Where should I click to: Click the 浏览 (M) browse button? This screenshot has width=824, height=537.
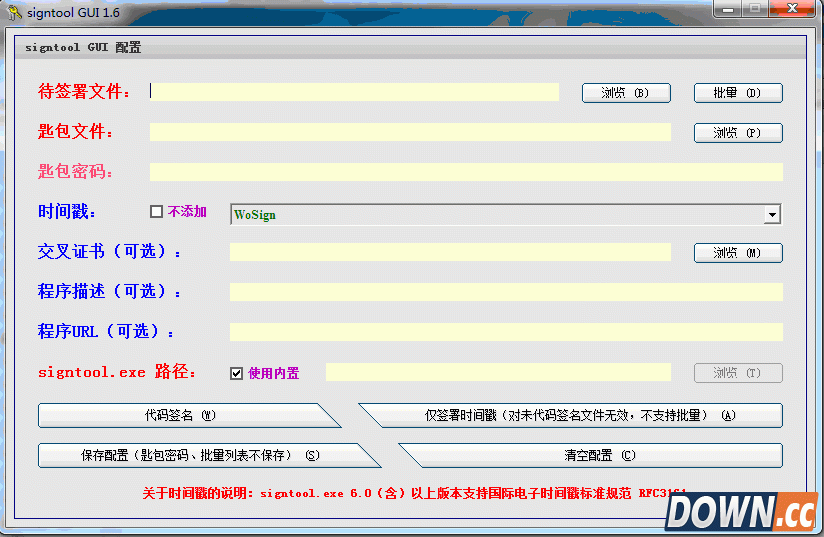pos(738,253)
